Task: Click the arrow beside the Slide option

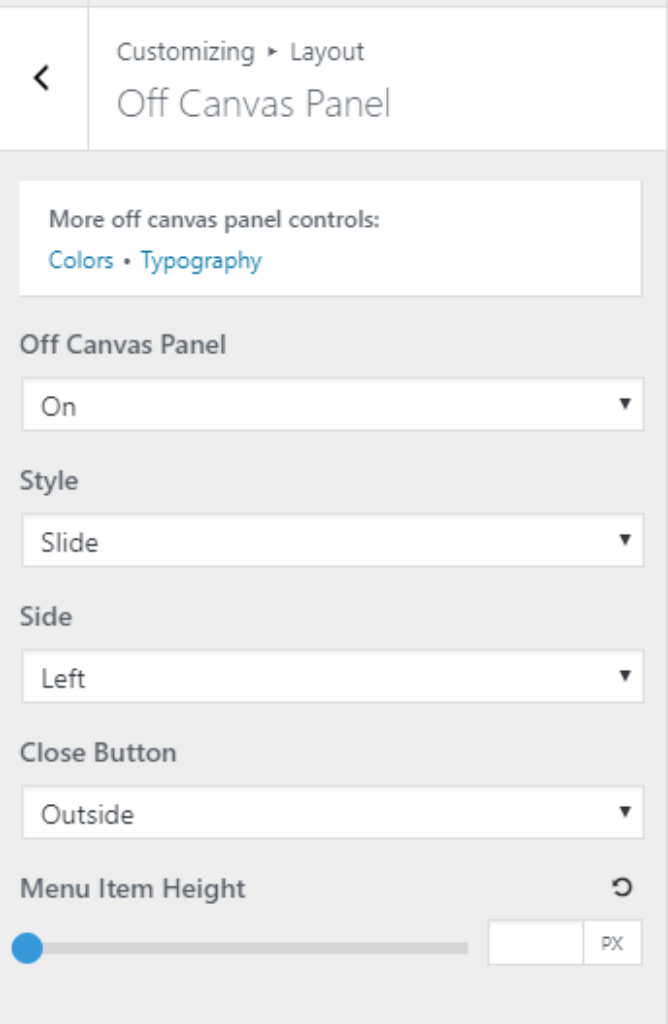Action: (625, 539)
